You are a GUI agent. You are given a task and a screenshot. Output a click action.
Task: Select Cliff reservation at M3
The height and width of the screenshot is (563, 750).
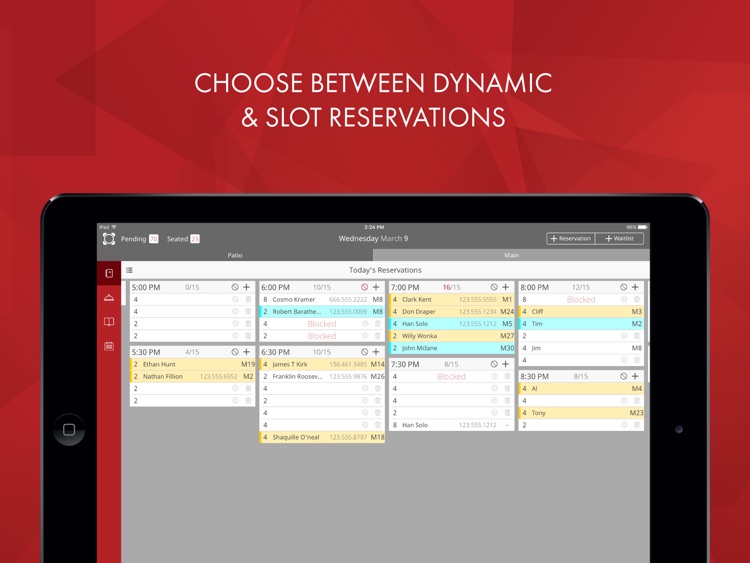pyautogui.click(x=581, y=311)
